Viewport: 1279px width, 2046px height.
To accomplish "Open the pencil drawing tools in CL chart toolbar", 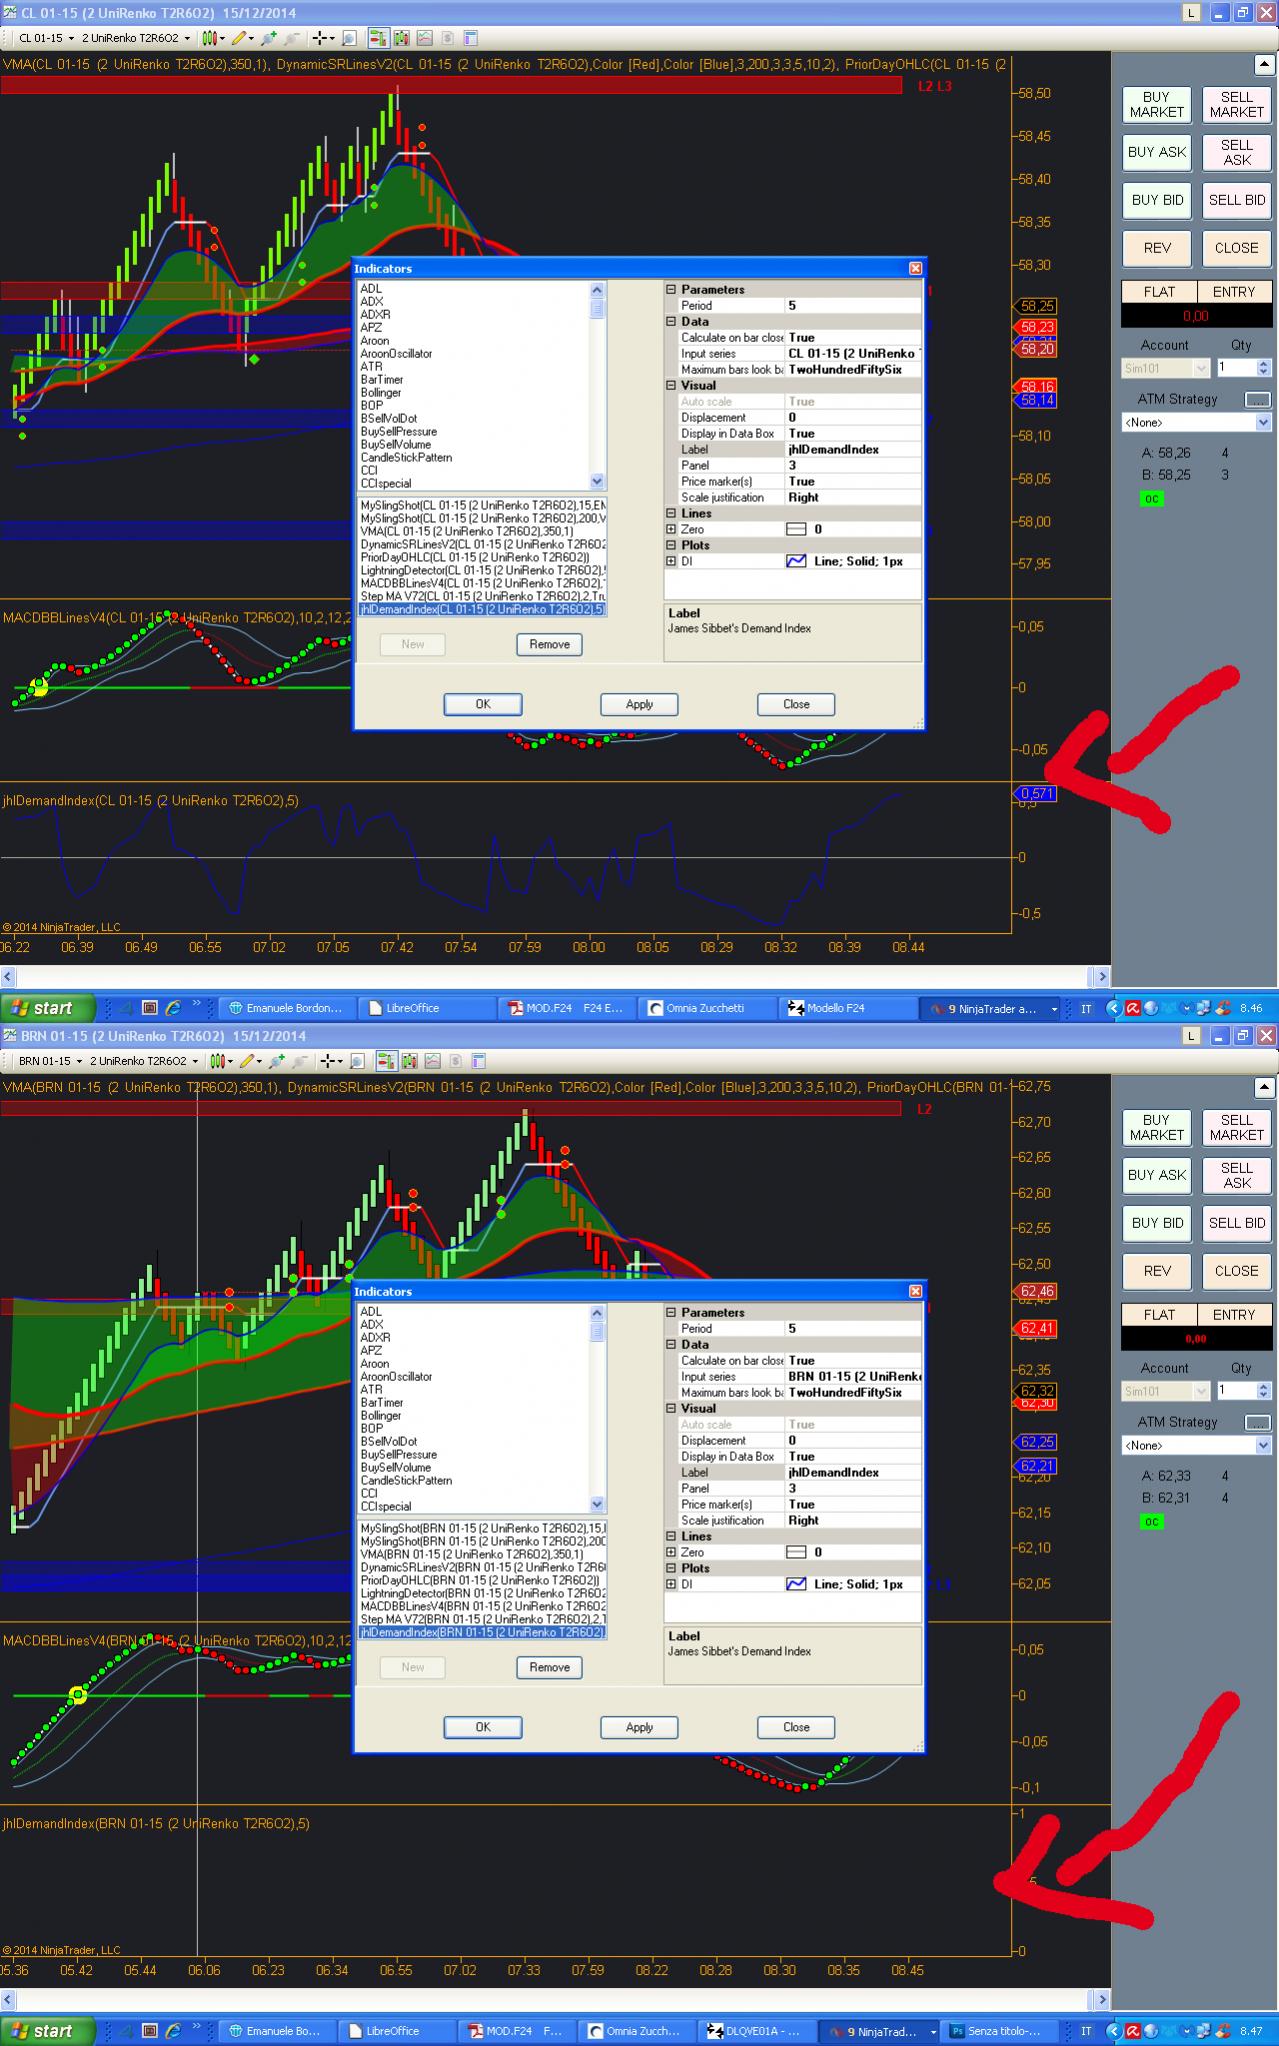I will click(242, 38).
